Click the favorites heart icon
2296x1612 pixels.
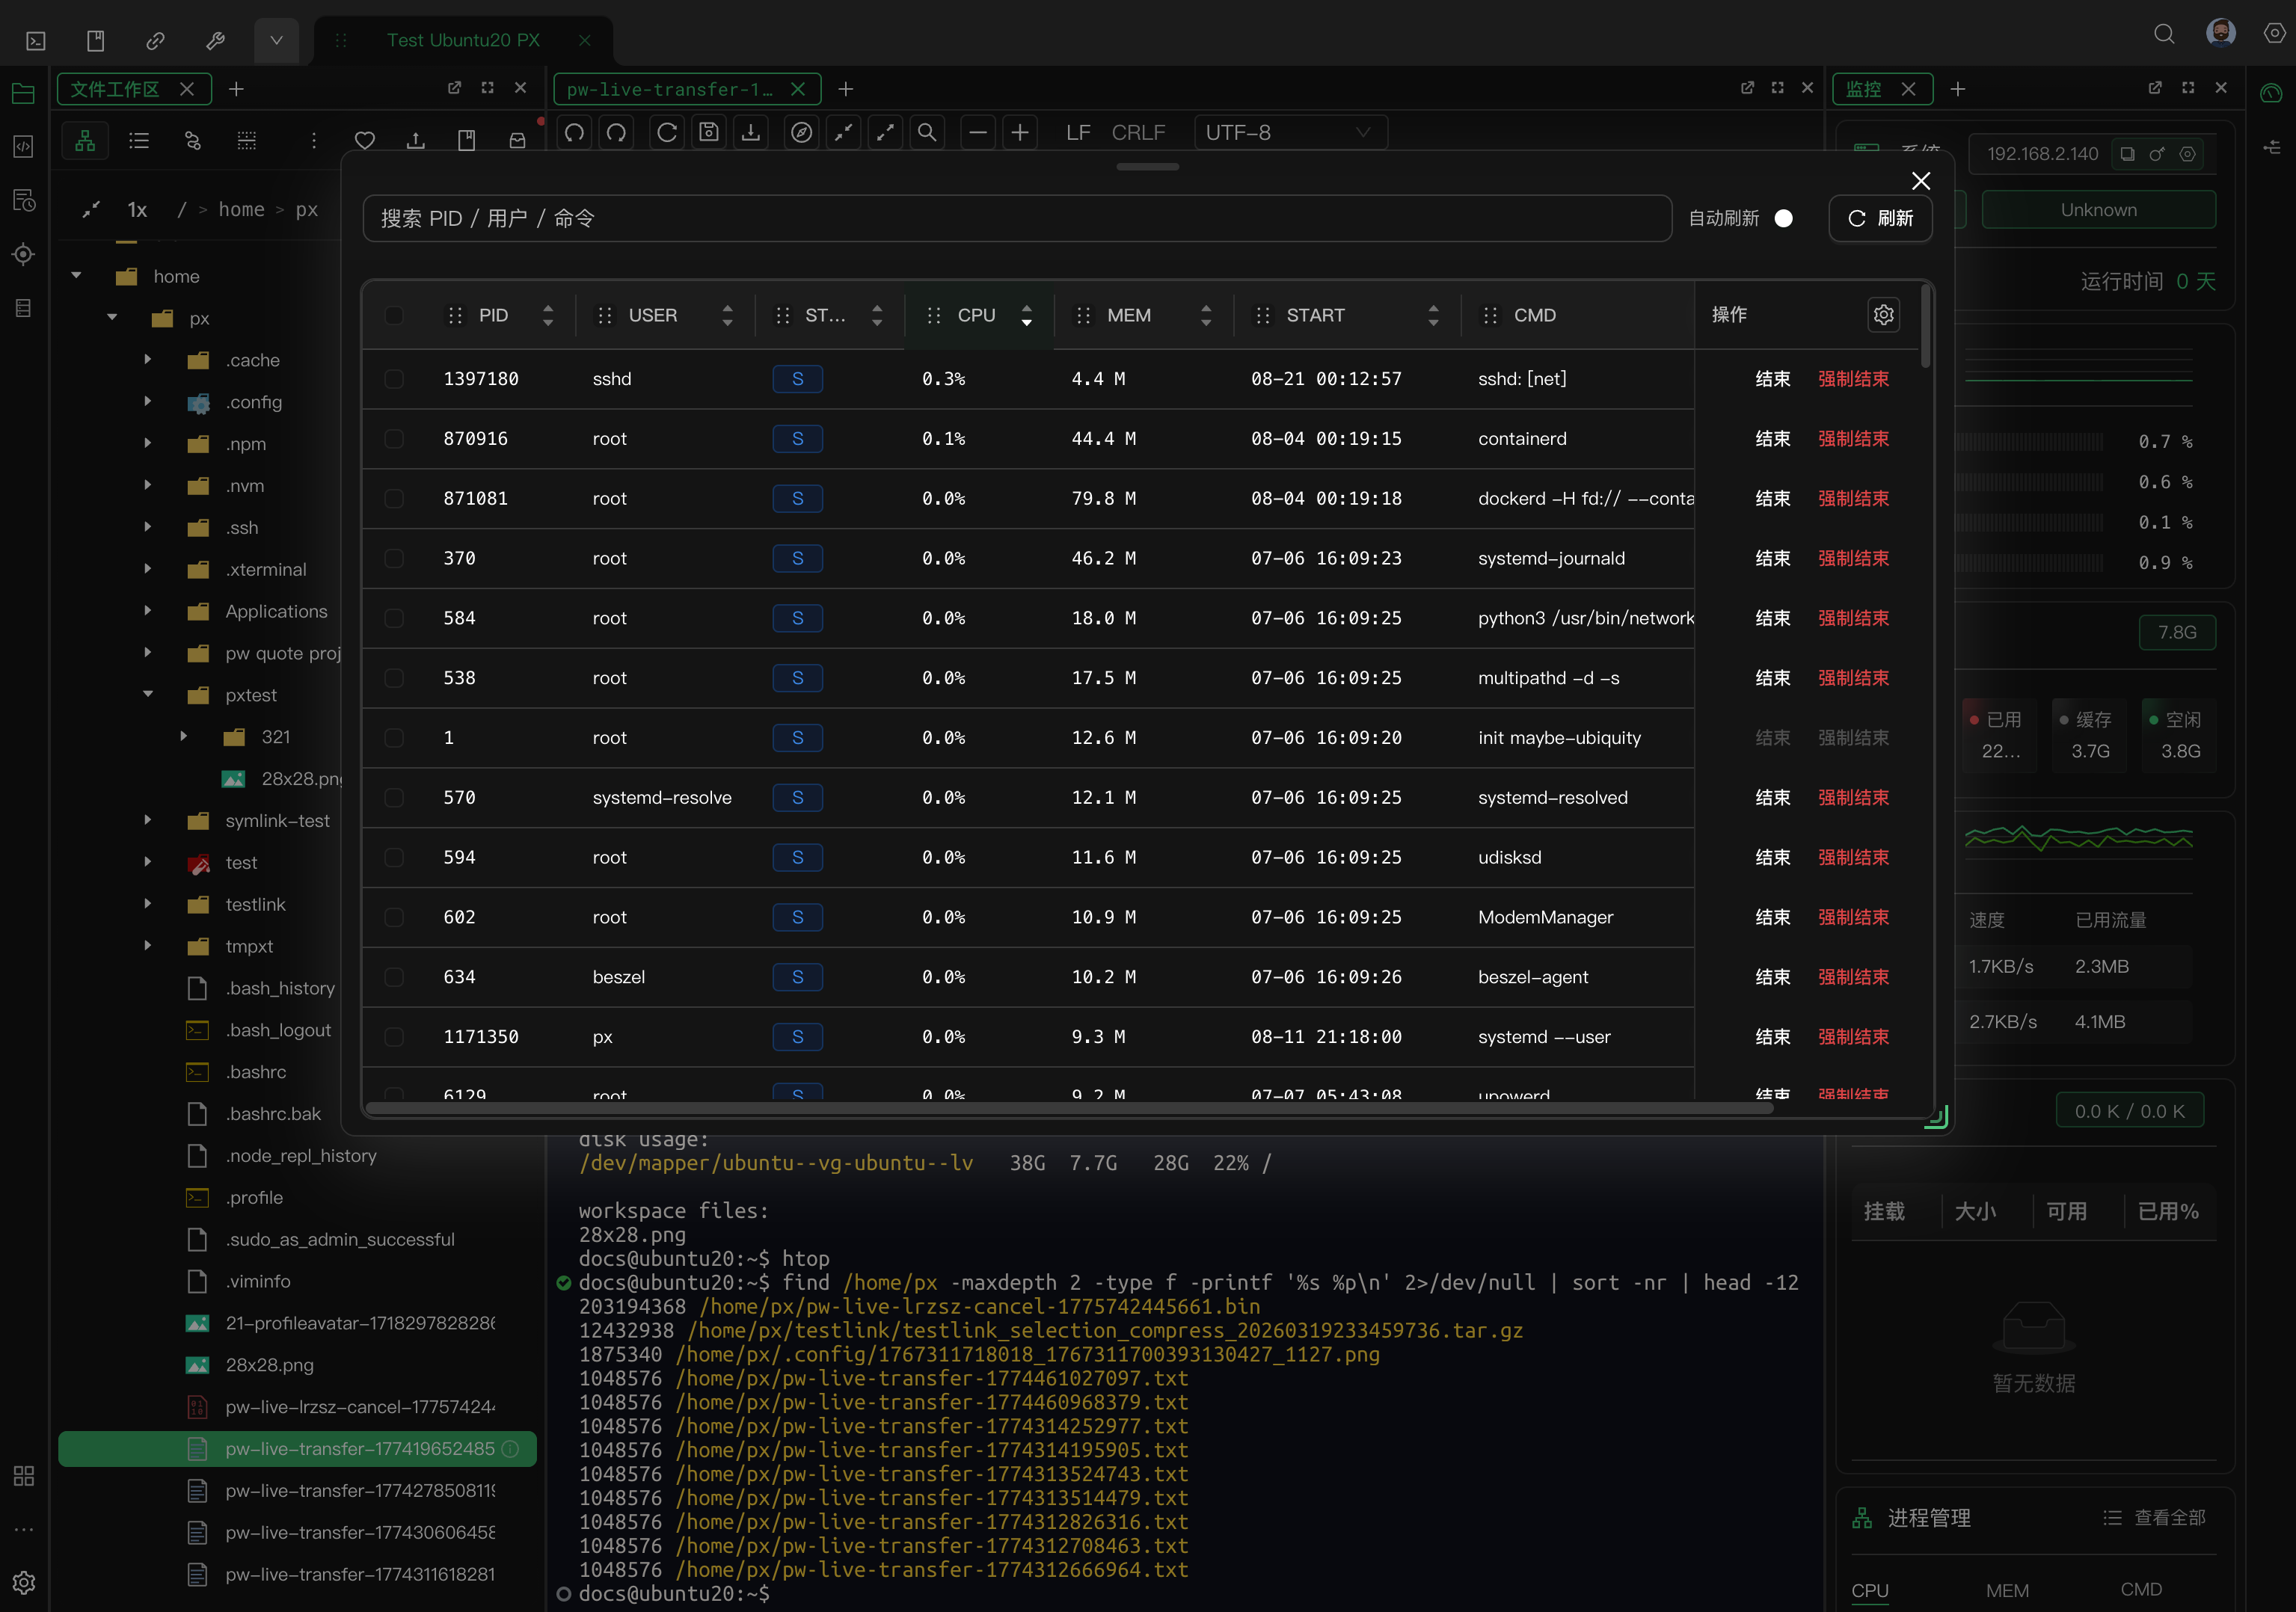click(365, 141)
